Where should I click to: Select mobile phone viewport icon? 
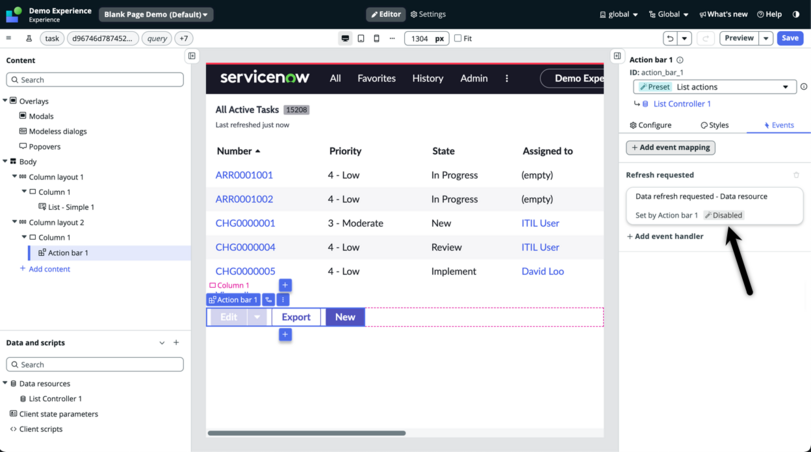click(377, 38)
